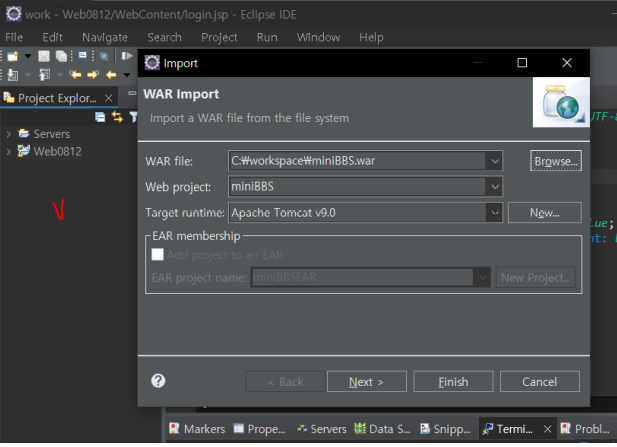This screenshot has height=447, width=617.
Task: Expand the Servers tree node
Action: tap(9, 134)
